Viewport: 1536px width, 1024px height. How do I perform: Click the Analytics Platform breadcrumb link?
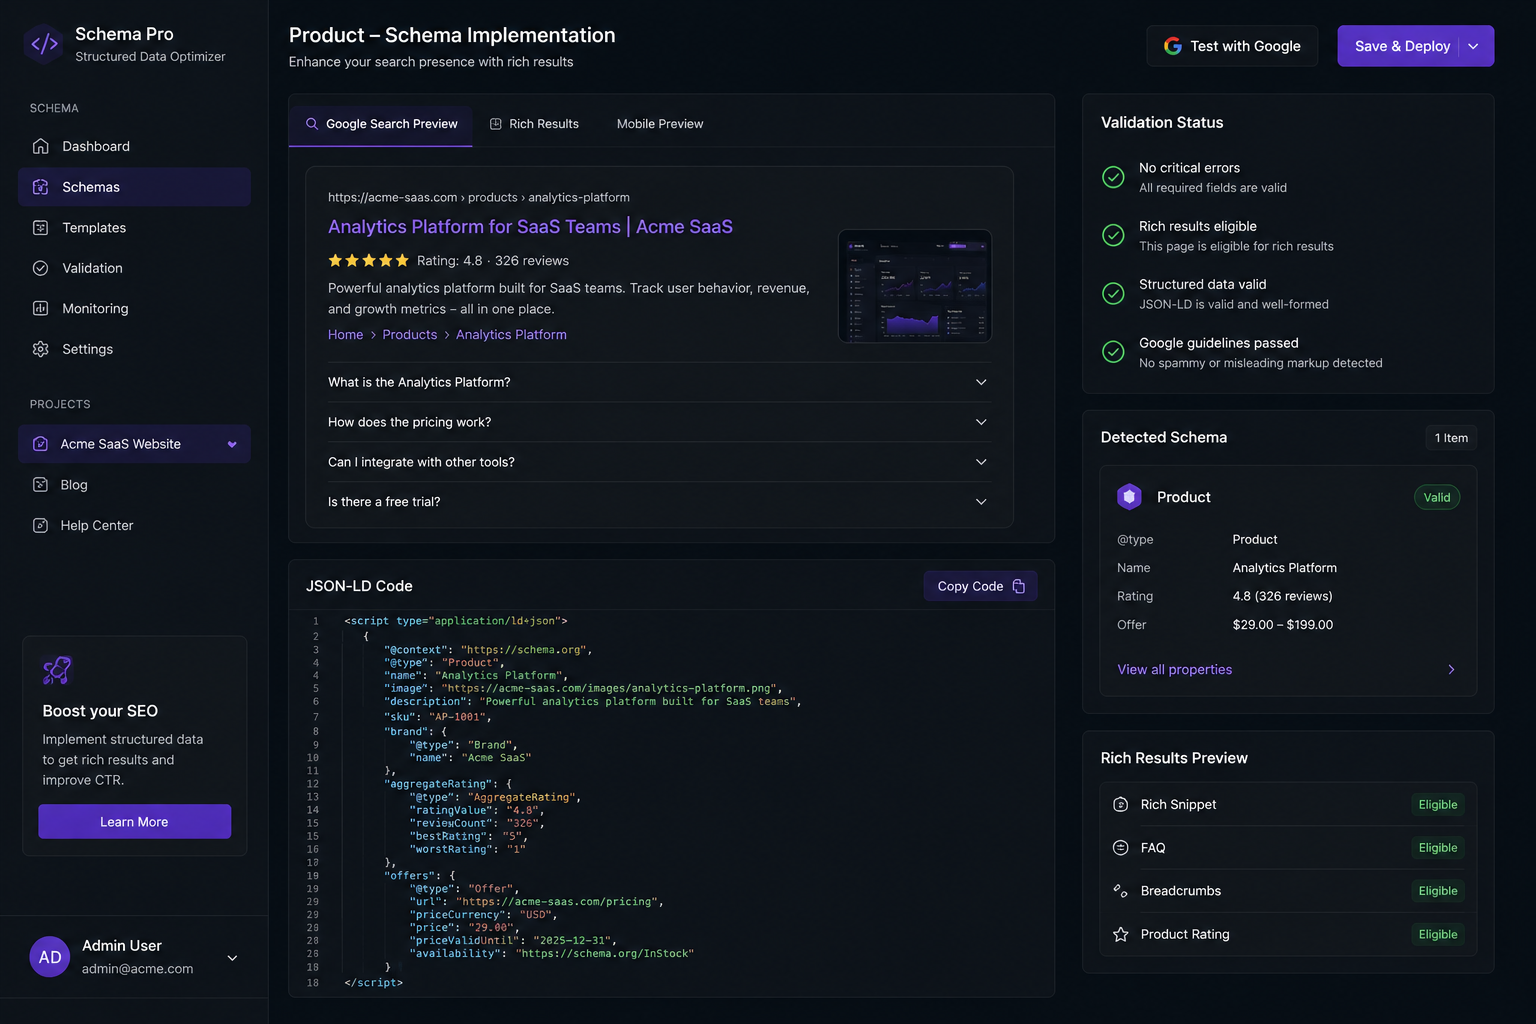click(511, 335)
